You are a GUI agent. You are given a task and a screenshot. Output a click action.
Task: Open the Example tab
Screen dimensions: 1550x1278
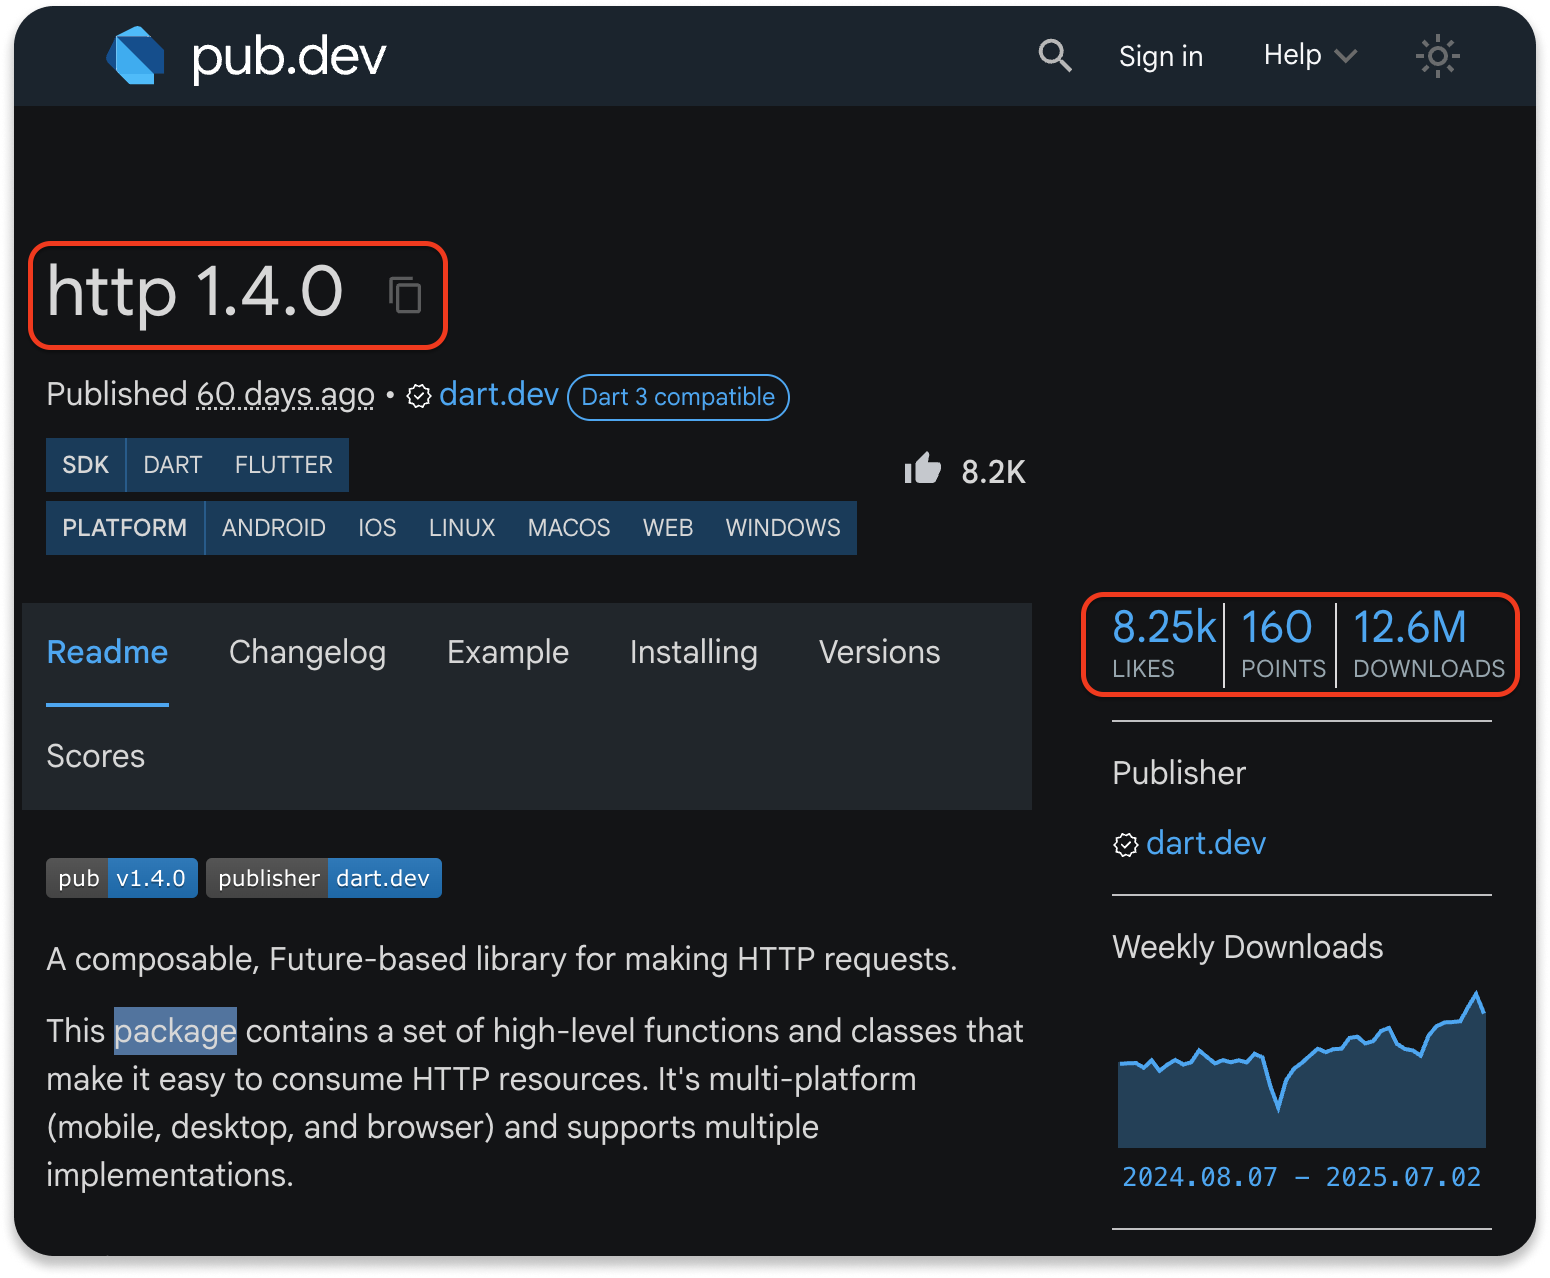(x=507, y=652)
